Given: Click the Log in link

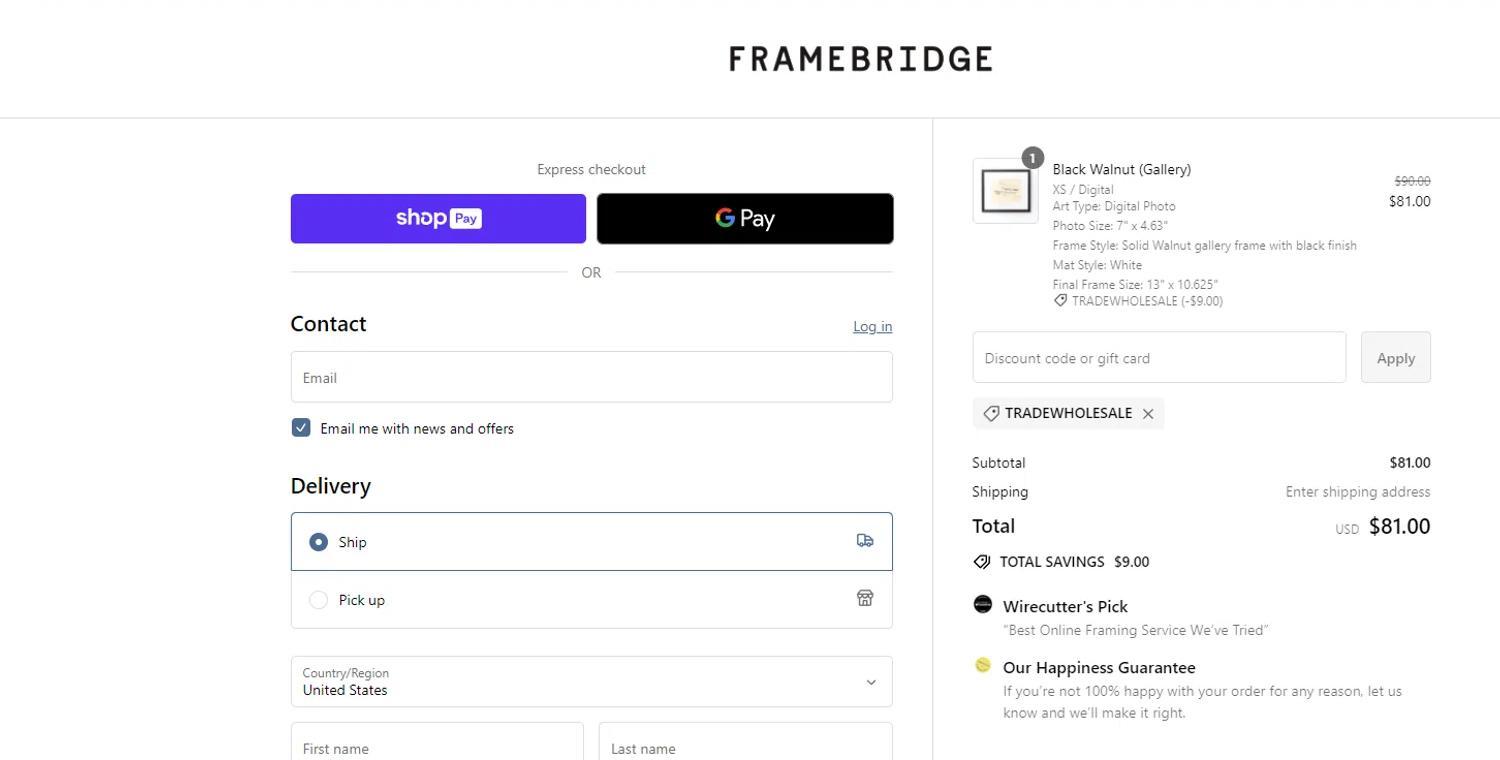Looking at the screenshot, I should 872,326.
